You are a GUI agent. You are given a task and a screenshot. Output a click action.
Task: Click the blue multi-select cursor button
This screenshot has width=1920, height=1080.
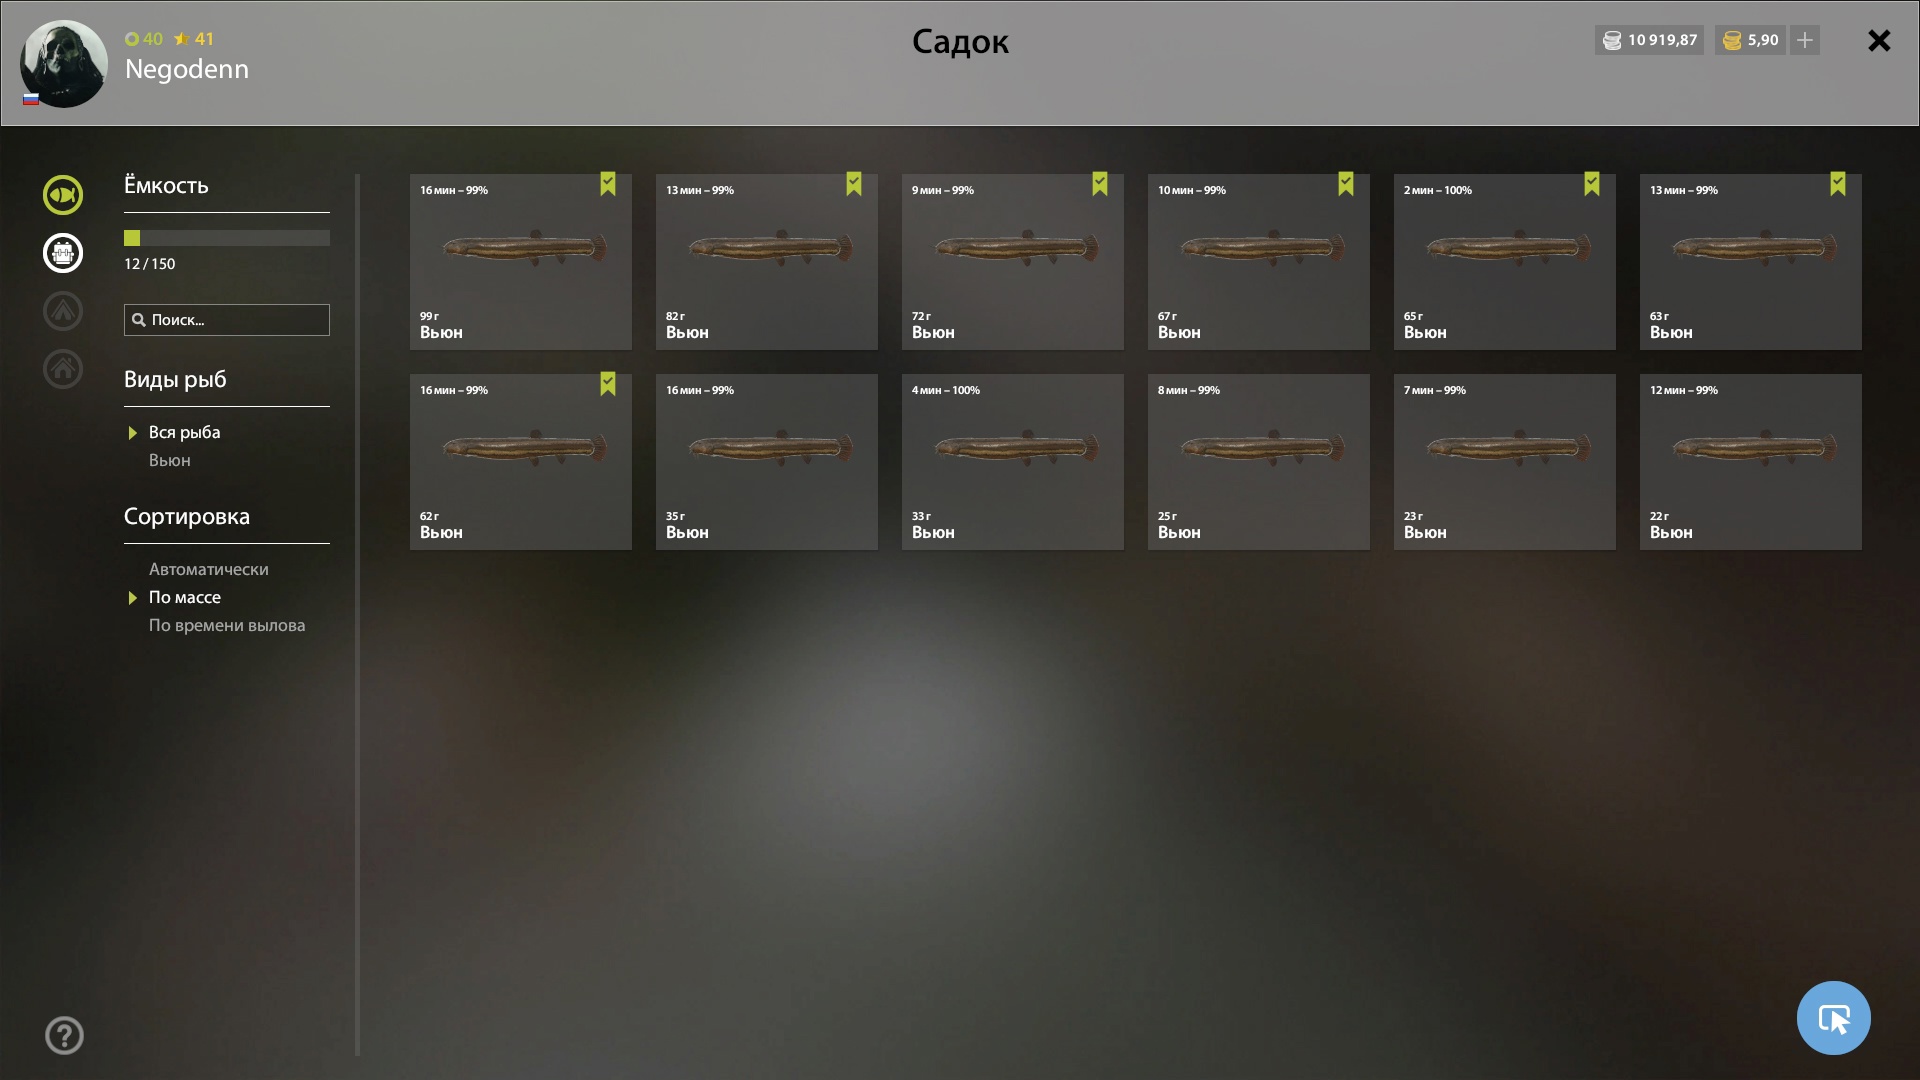1833,1018
